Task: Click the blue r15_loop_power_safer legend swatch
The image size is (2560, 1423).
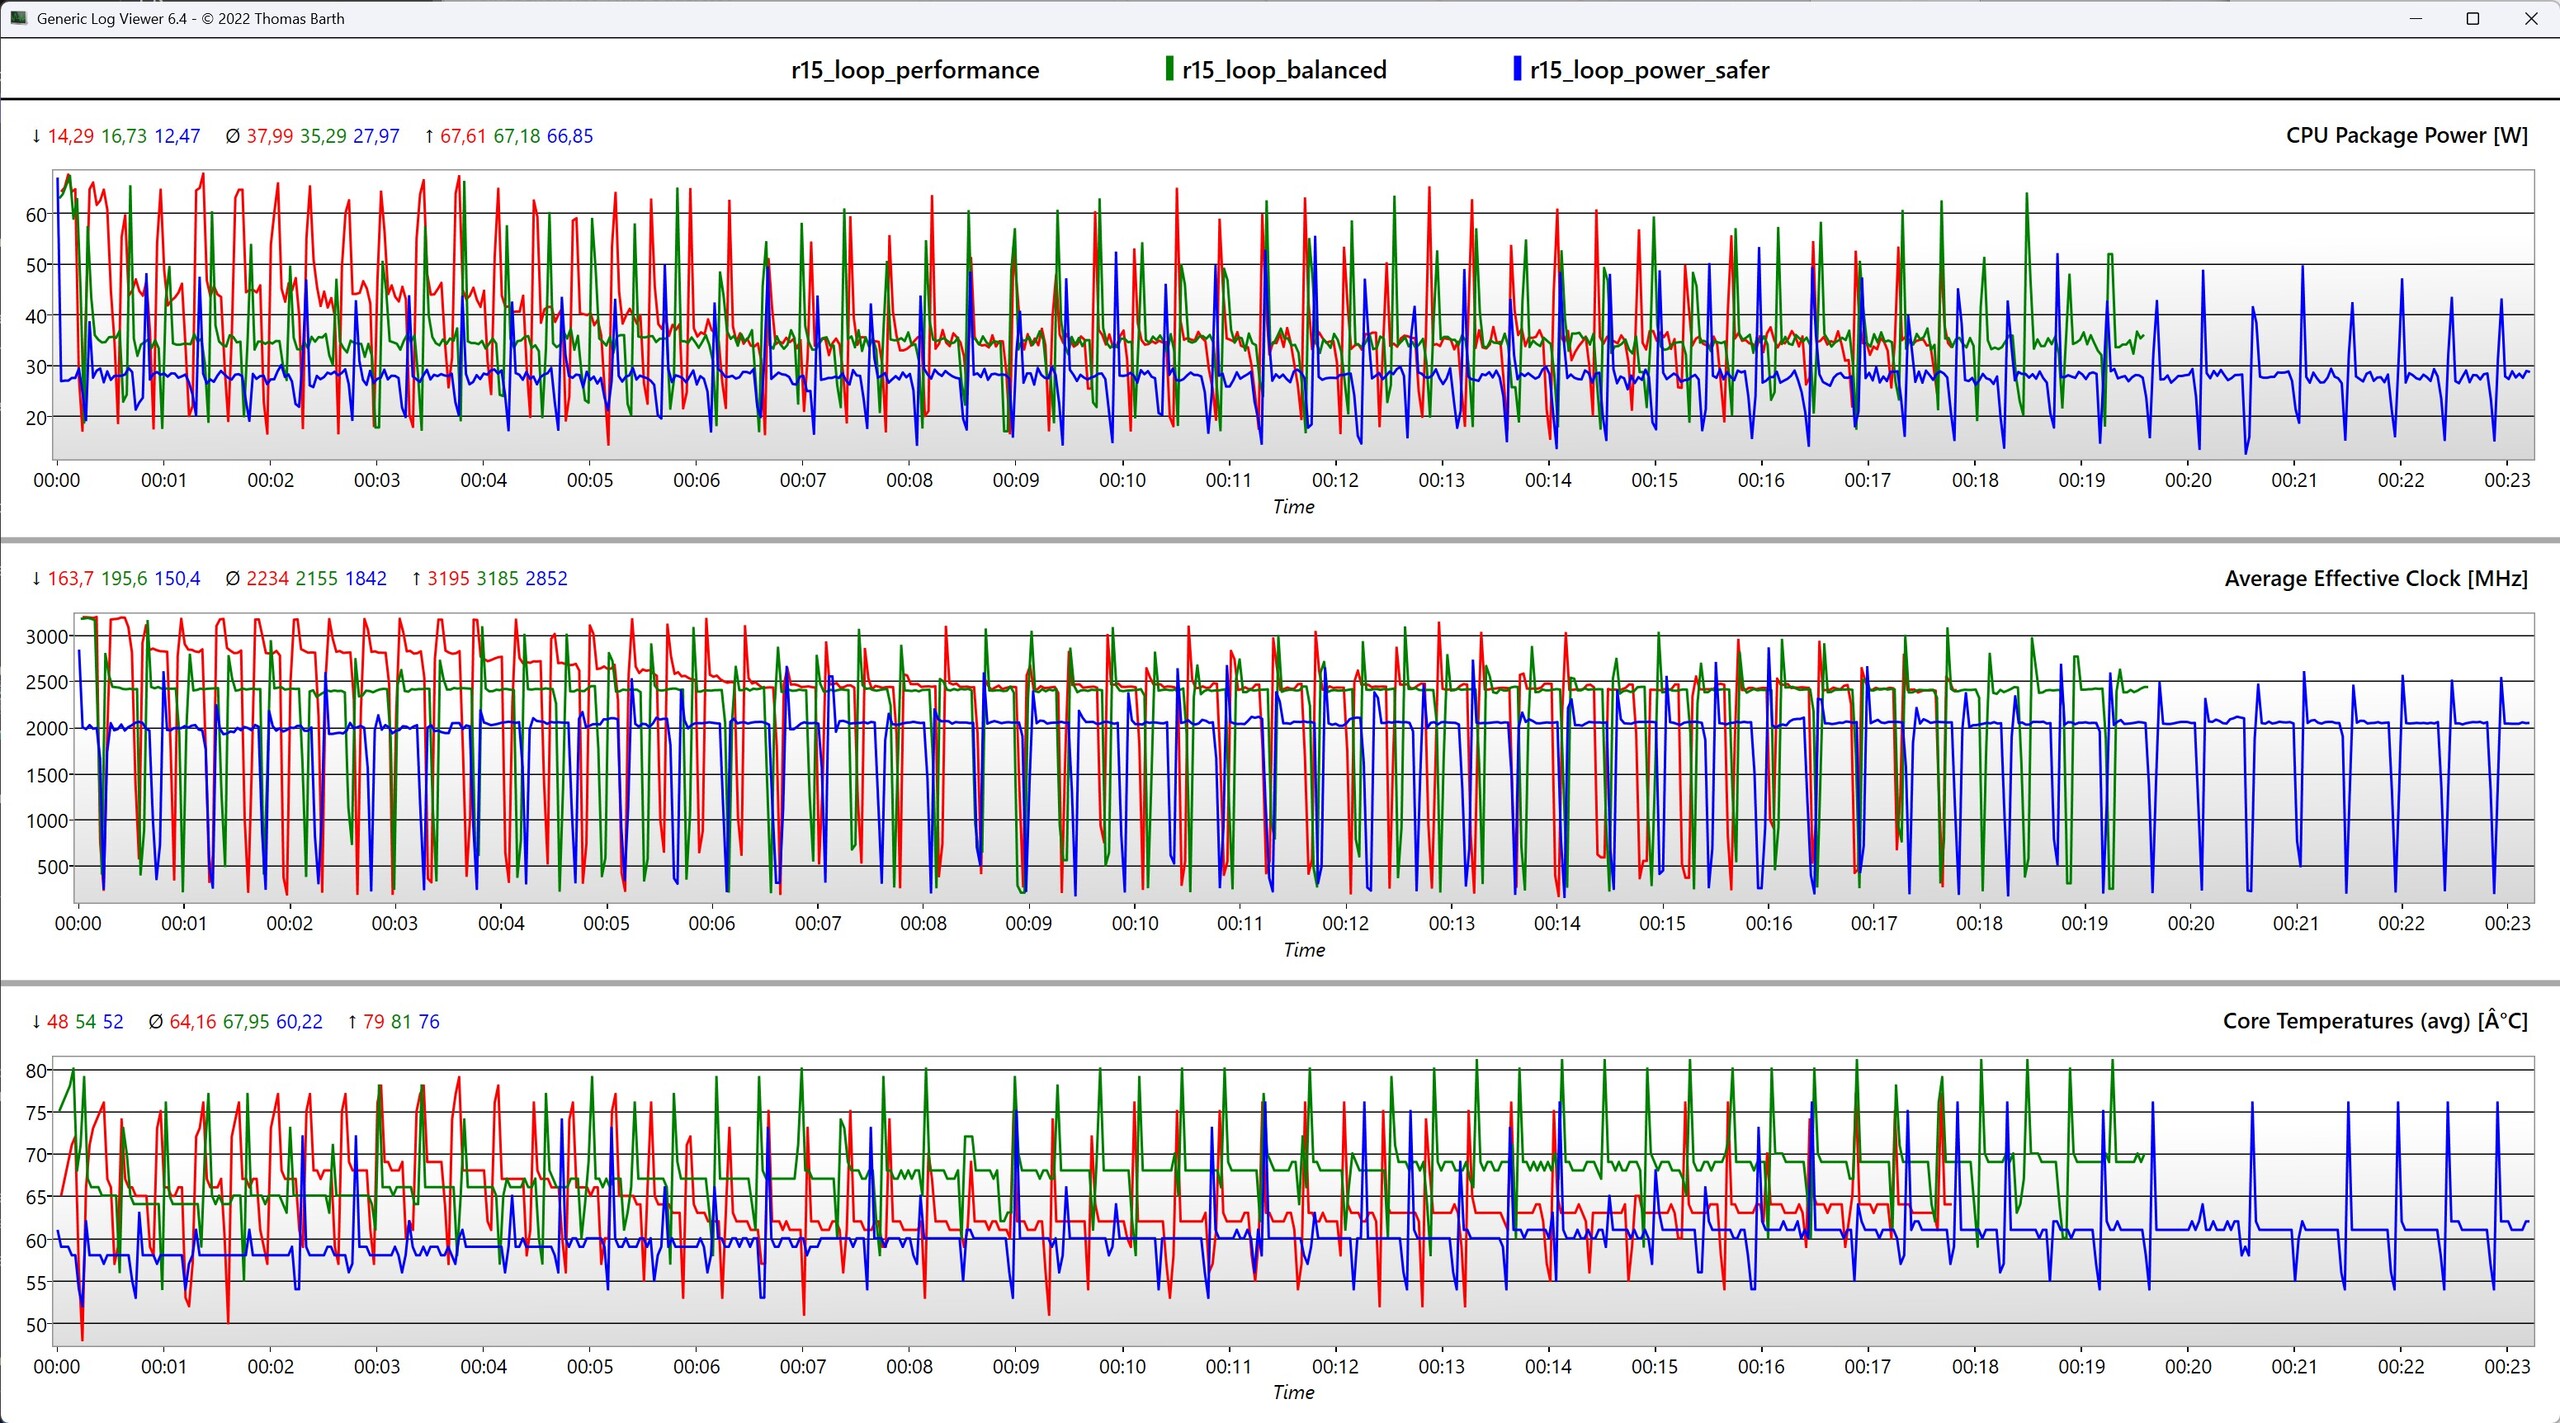Action: pos(1517,69)
